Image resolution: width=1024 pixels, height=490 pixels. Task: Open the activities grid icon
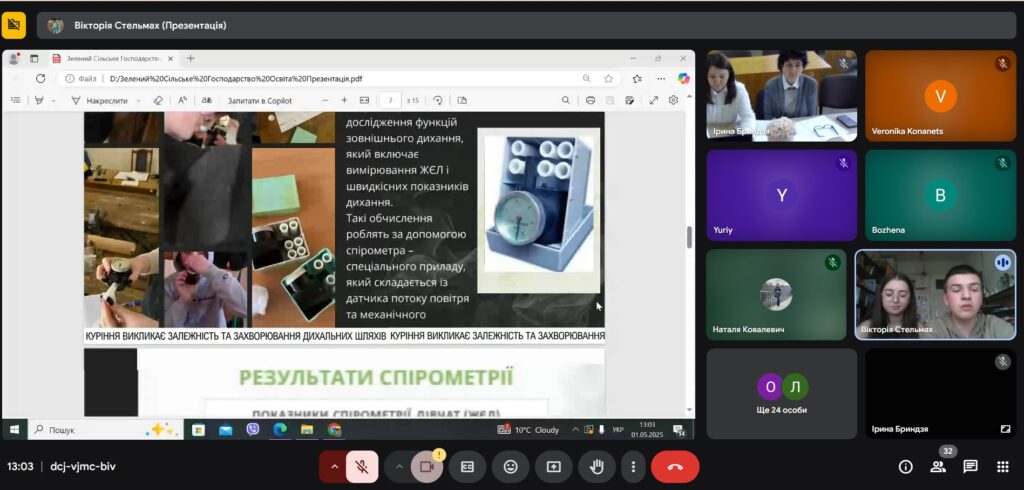[1002, 466]
